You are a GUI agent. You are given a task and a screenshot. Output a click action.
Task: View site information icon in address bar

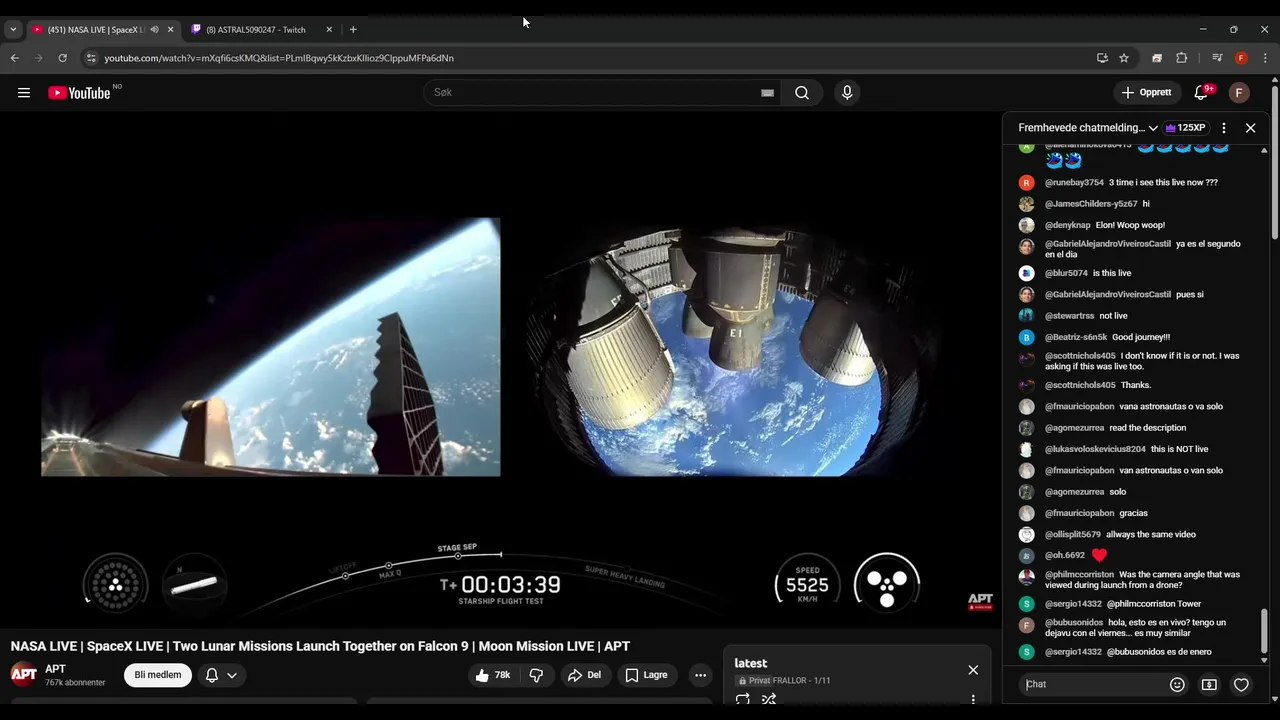pyautogui.click(x=91, y=58)
